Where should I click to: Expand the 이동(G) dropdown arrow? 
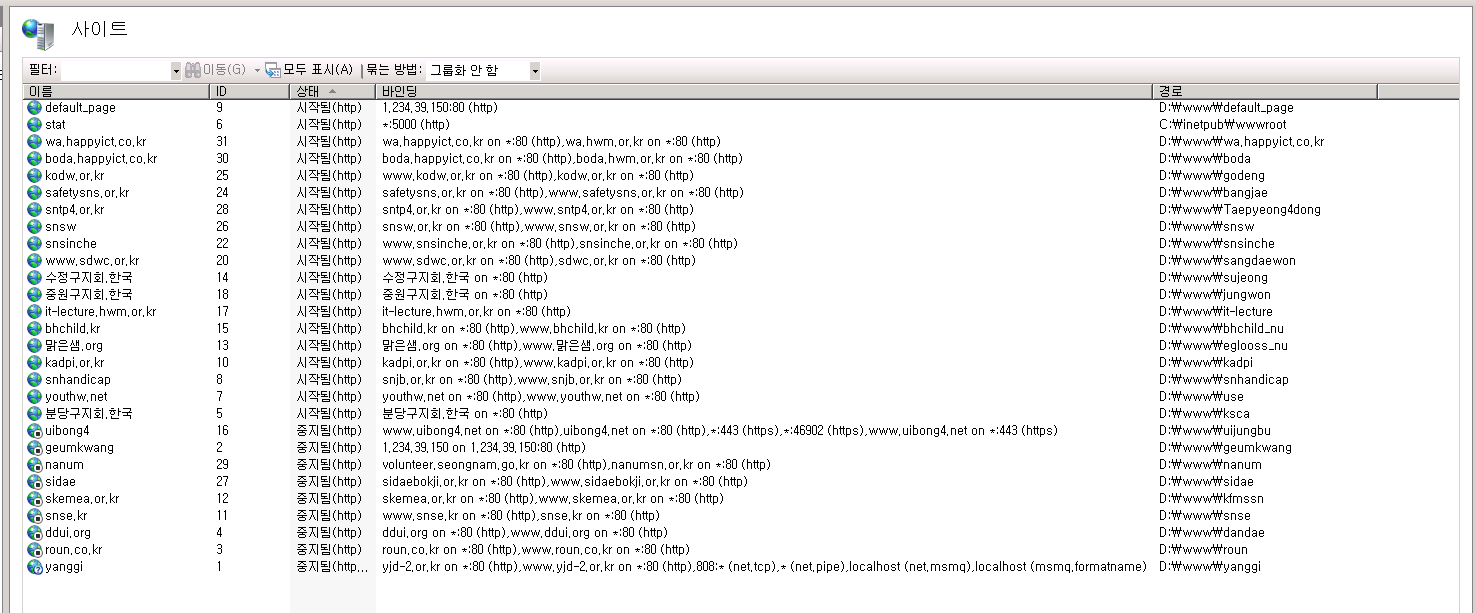click(257, 70)
